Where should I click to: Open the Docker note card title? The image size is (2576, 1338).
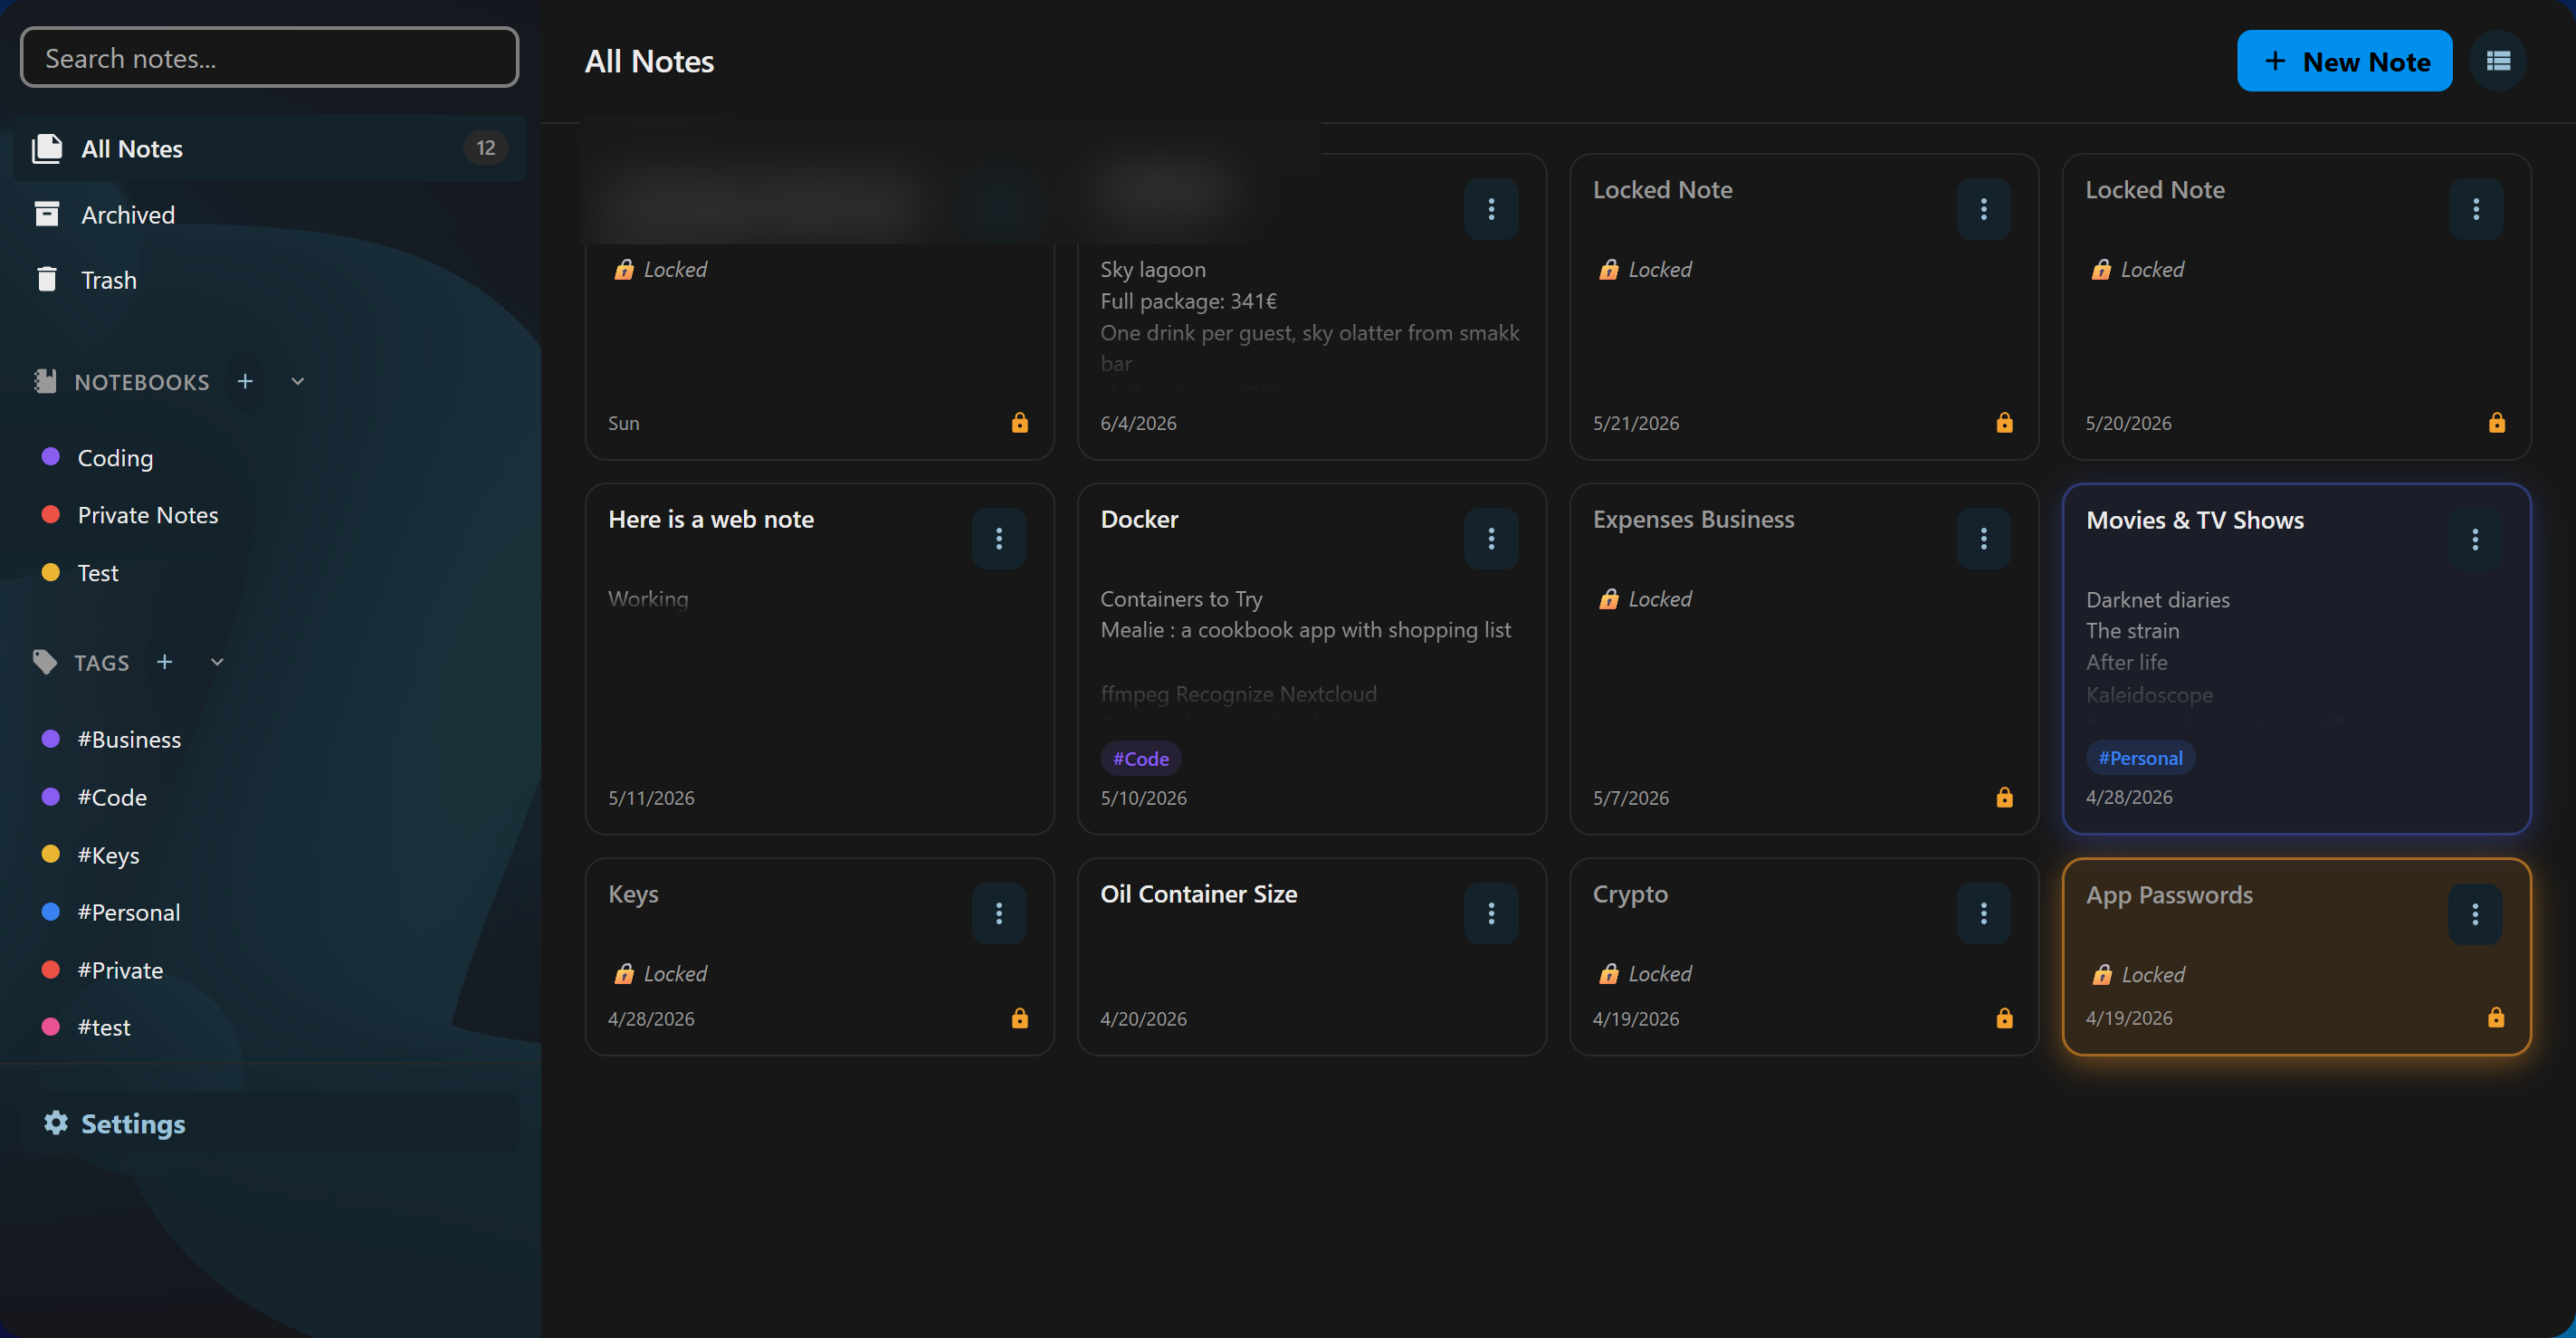point(1139,519)
